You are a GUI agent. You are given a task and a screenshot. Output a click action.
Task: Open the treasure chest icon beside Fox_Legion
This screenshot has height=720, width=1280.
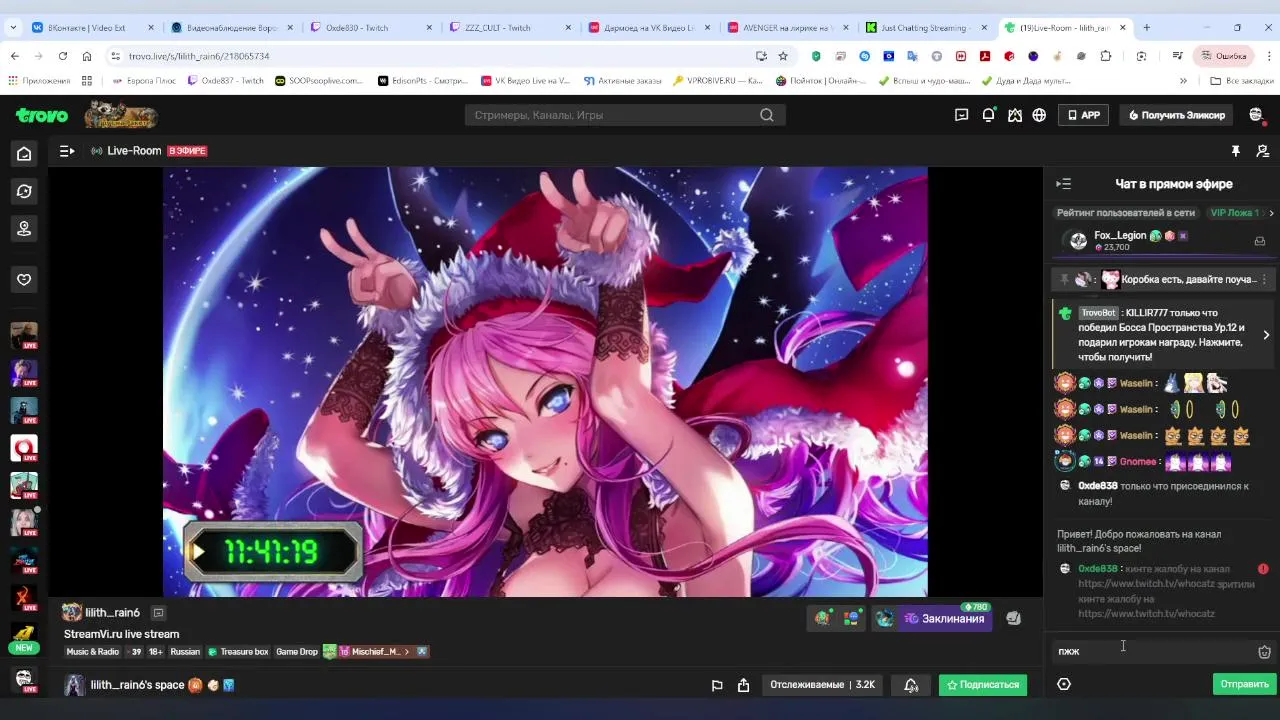(1259, 241)
